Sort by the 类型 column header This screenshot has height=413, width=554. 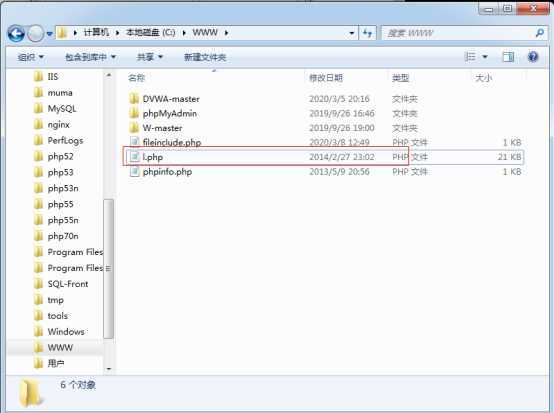tap(400, 78)
